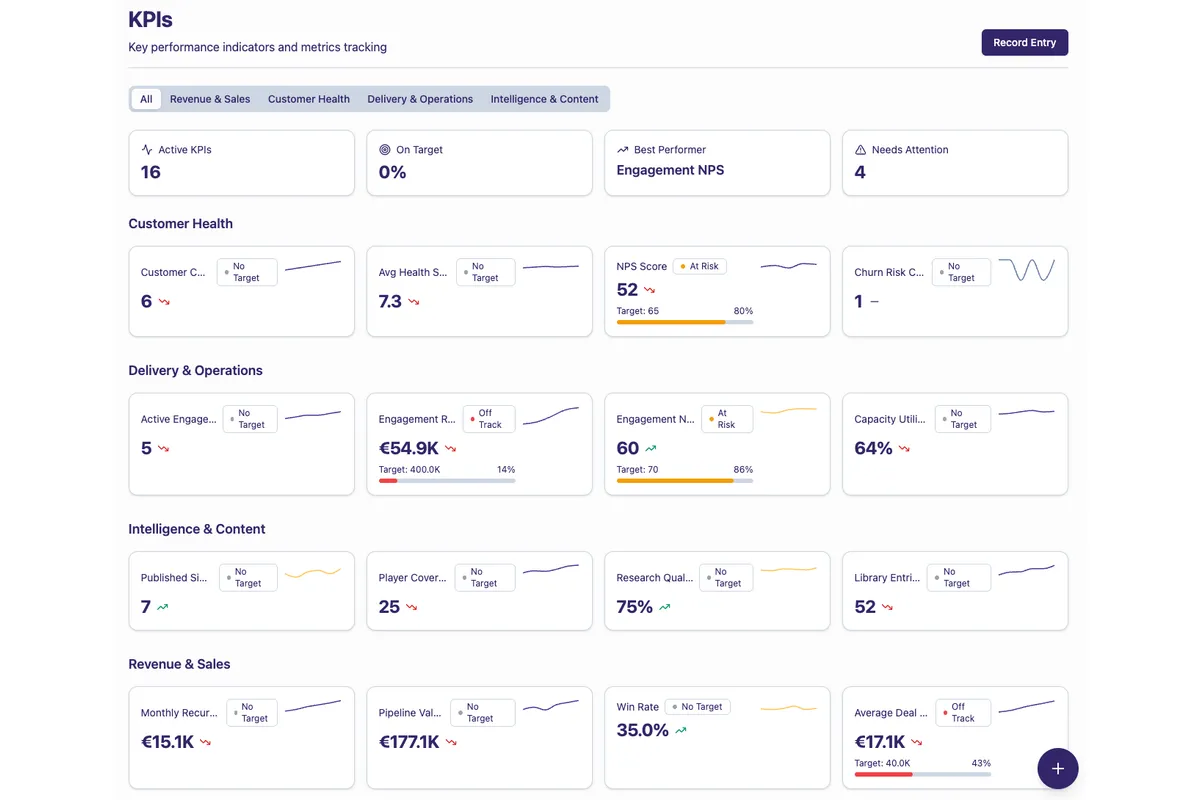The image size is (1200, 800).
Task: Click the green arrow beside Published Si... value 7
Action: click(165, 606)
